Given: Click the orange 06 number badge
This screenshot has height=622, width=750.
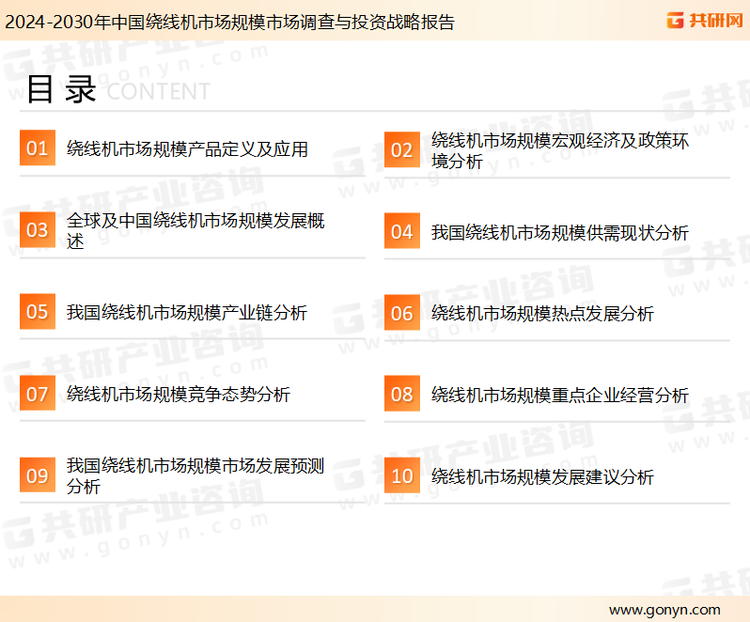Looking at the screenshot, I should [x=401, y=313].
